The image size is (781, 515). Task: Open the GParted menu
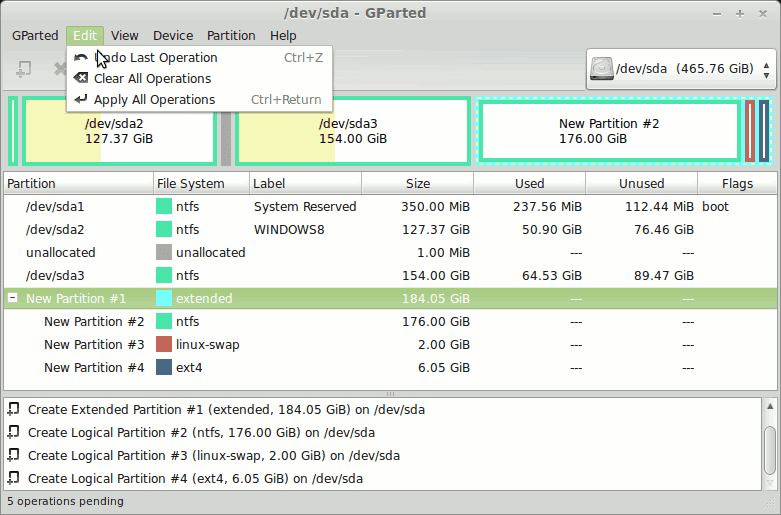pos(35,36)
